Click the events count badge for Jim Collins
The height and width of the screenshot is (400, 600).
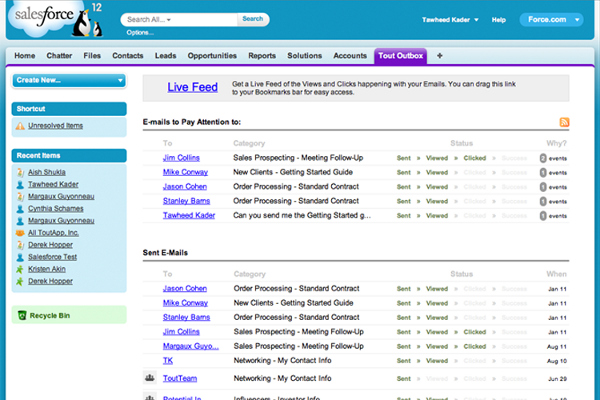point(543,158)
